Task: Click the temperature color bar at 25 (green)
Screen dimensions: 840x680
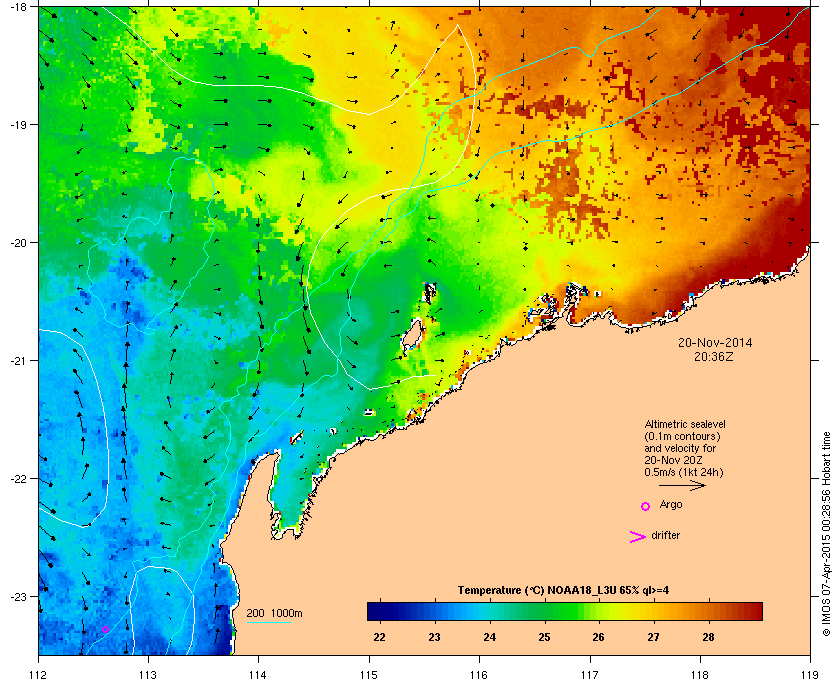Action: (544, 611)
